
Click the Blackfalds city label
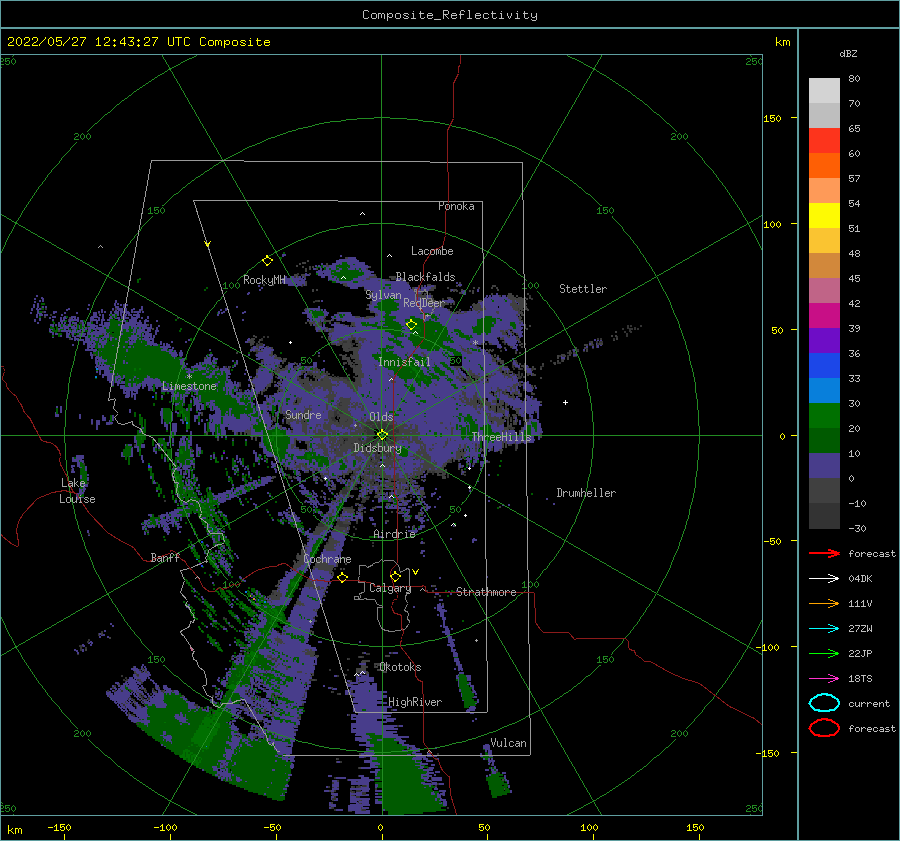click(425, 277)
